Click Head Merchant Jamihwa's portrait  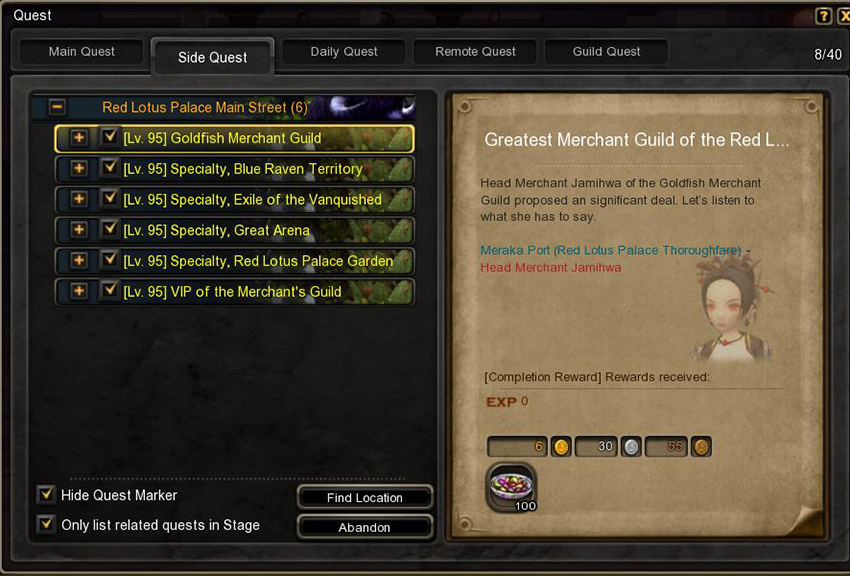pyautogui.click(x=731, y=311)
